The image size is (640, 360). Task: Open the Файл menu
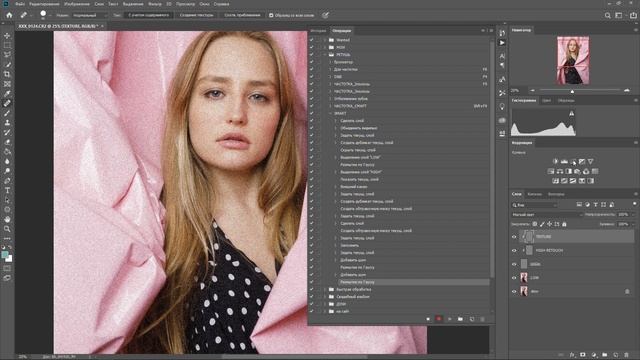point(20,4)
